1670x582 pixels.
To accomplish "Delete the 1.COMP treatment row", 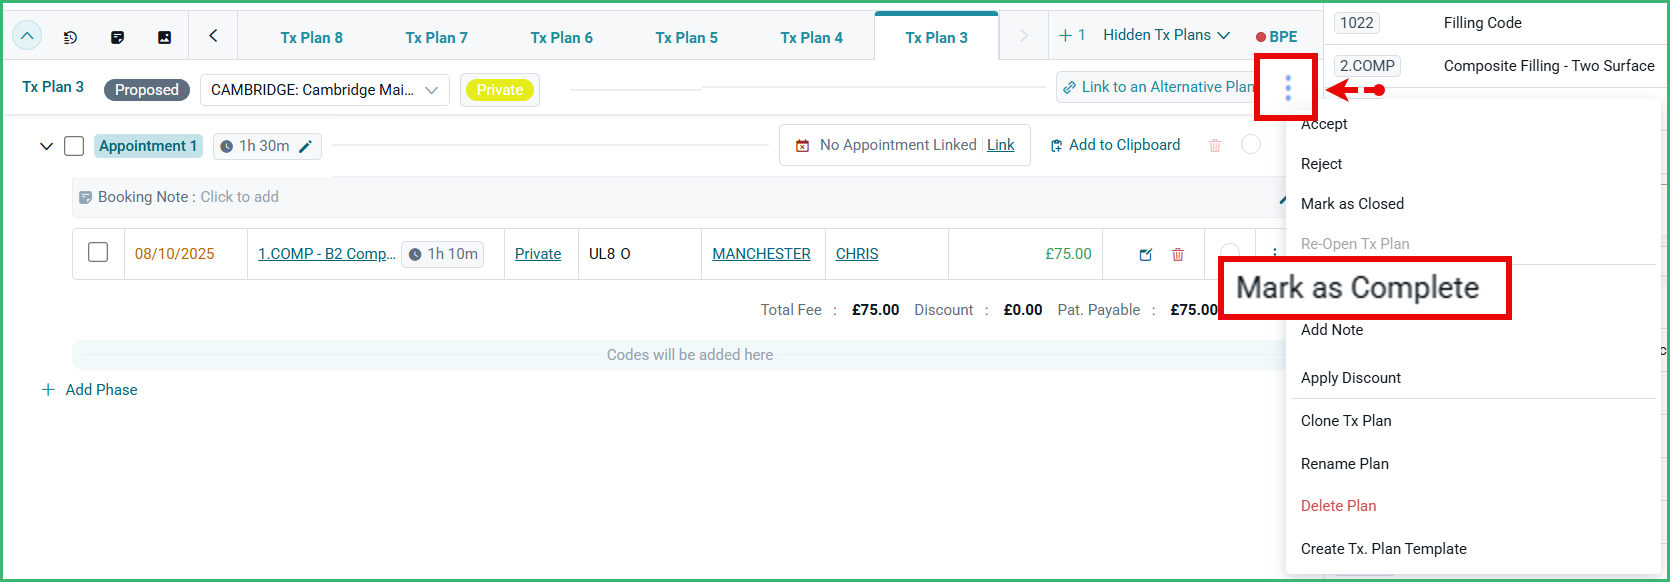I will [1178, 254].
